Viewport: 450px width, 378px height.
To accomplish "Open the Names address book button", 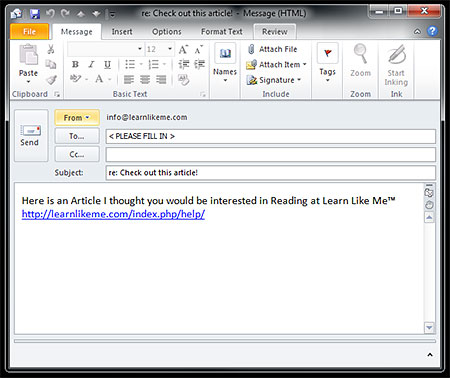I will pyautogui.click(x=225, y=63).
